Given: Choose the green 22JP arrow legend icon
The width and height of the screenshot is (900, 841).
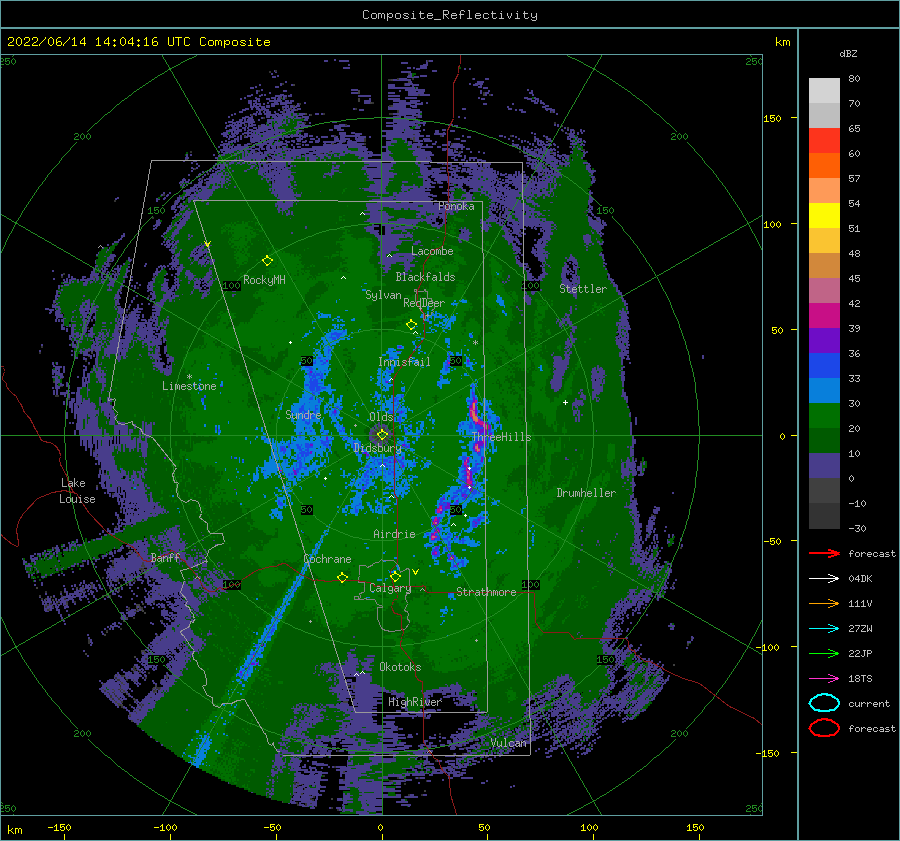Looking at the screenshot, I should (824, 653).
